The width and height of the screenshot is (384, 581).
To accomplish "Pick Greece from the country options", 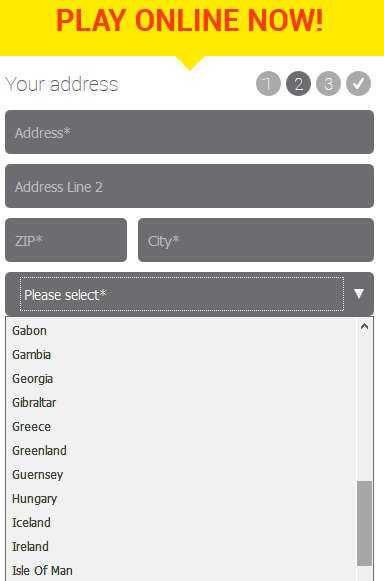I will 181,426.
